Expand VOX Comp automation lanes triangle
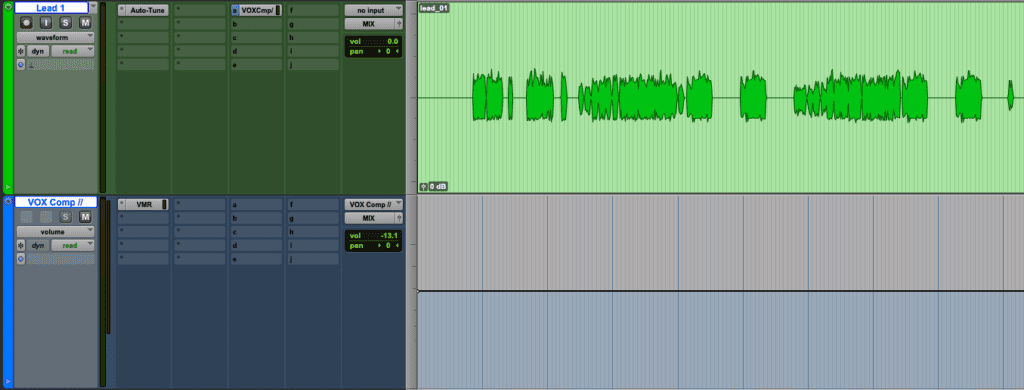Image resolution: width=1024 pixels, height=390 pixels. coord(8,382)
